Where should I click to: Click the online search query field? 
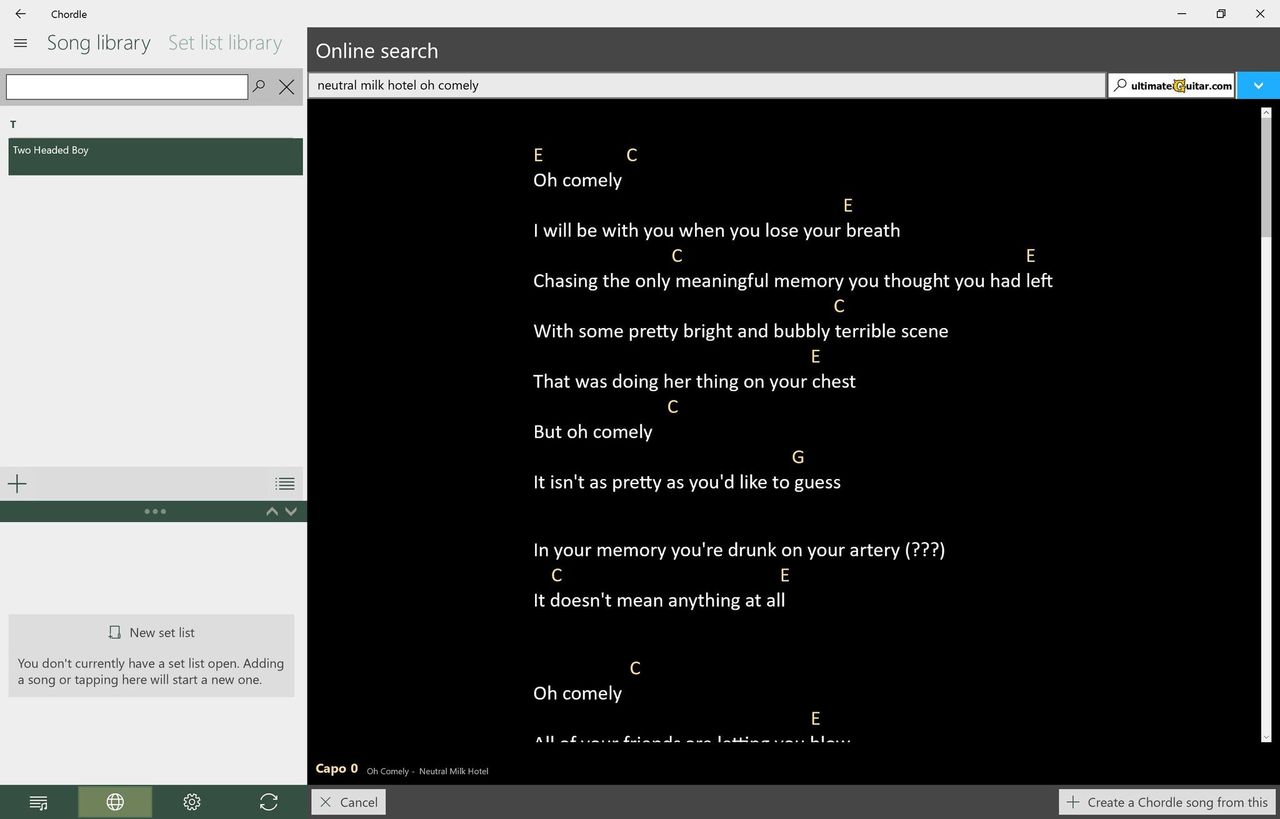(706, 85)
